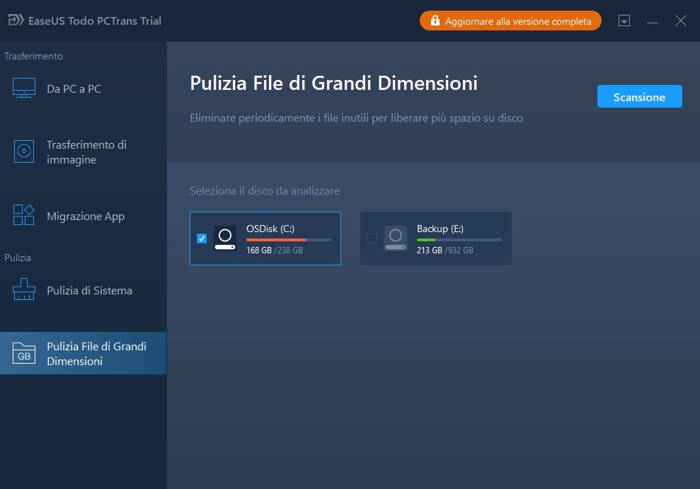Click the OSDisk (C:) drive icon
700x489 pixels.
pyautogui.click(x=225, y=239)
